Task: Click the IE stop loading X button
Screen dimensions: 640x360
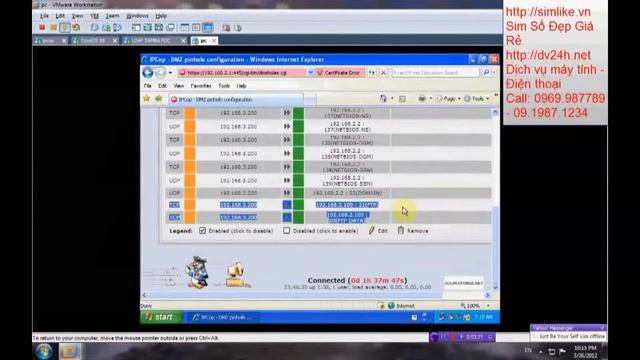Action: [383, 73]
